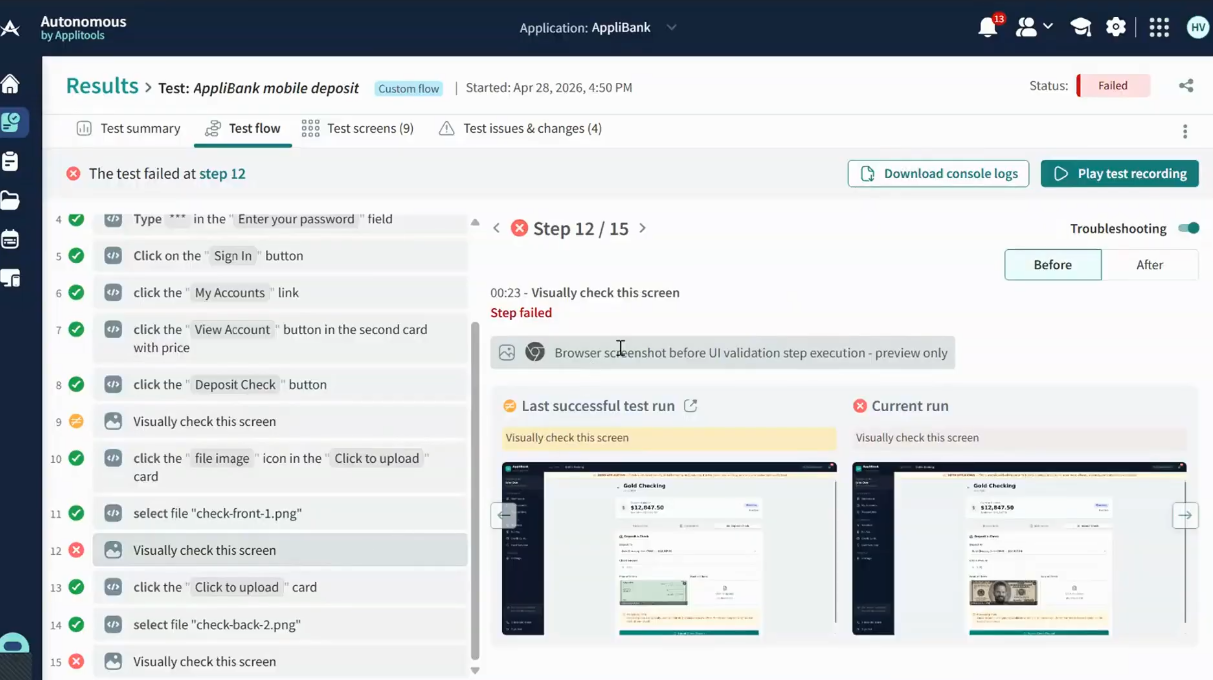Select the Before view button
The height and width of the screenshot is (680, 1213).
[1053, 265]
